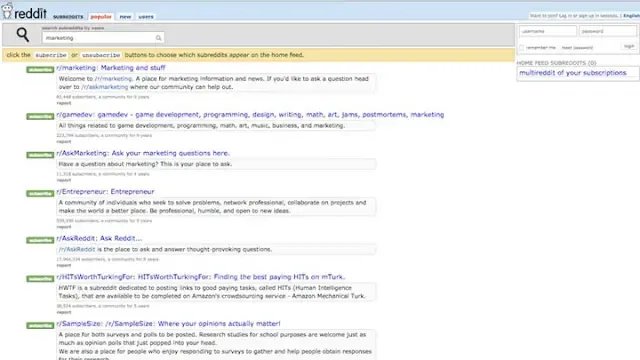The image size is (640, 360).
Task: Click the large magnifying glass search icon
Action: coord(22,35)
